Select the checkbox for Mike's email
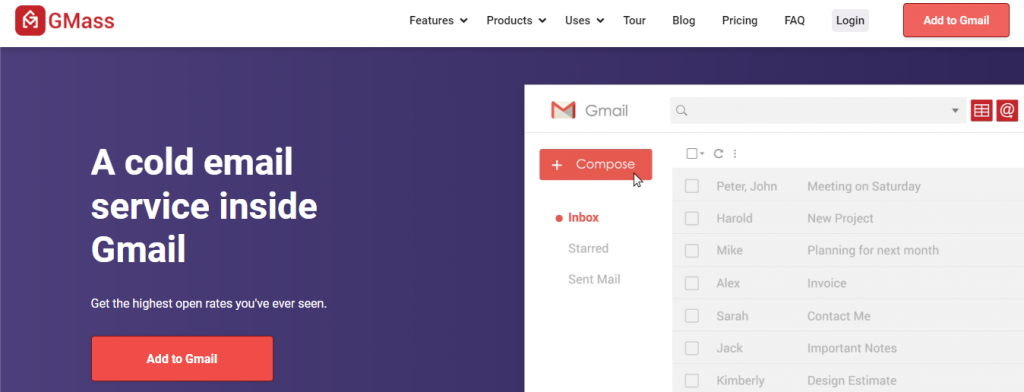Image resolution: width=1024 pixels, height=392 pixels. coord(692,250)
